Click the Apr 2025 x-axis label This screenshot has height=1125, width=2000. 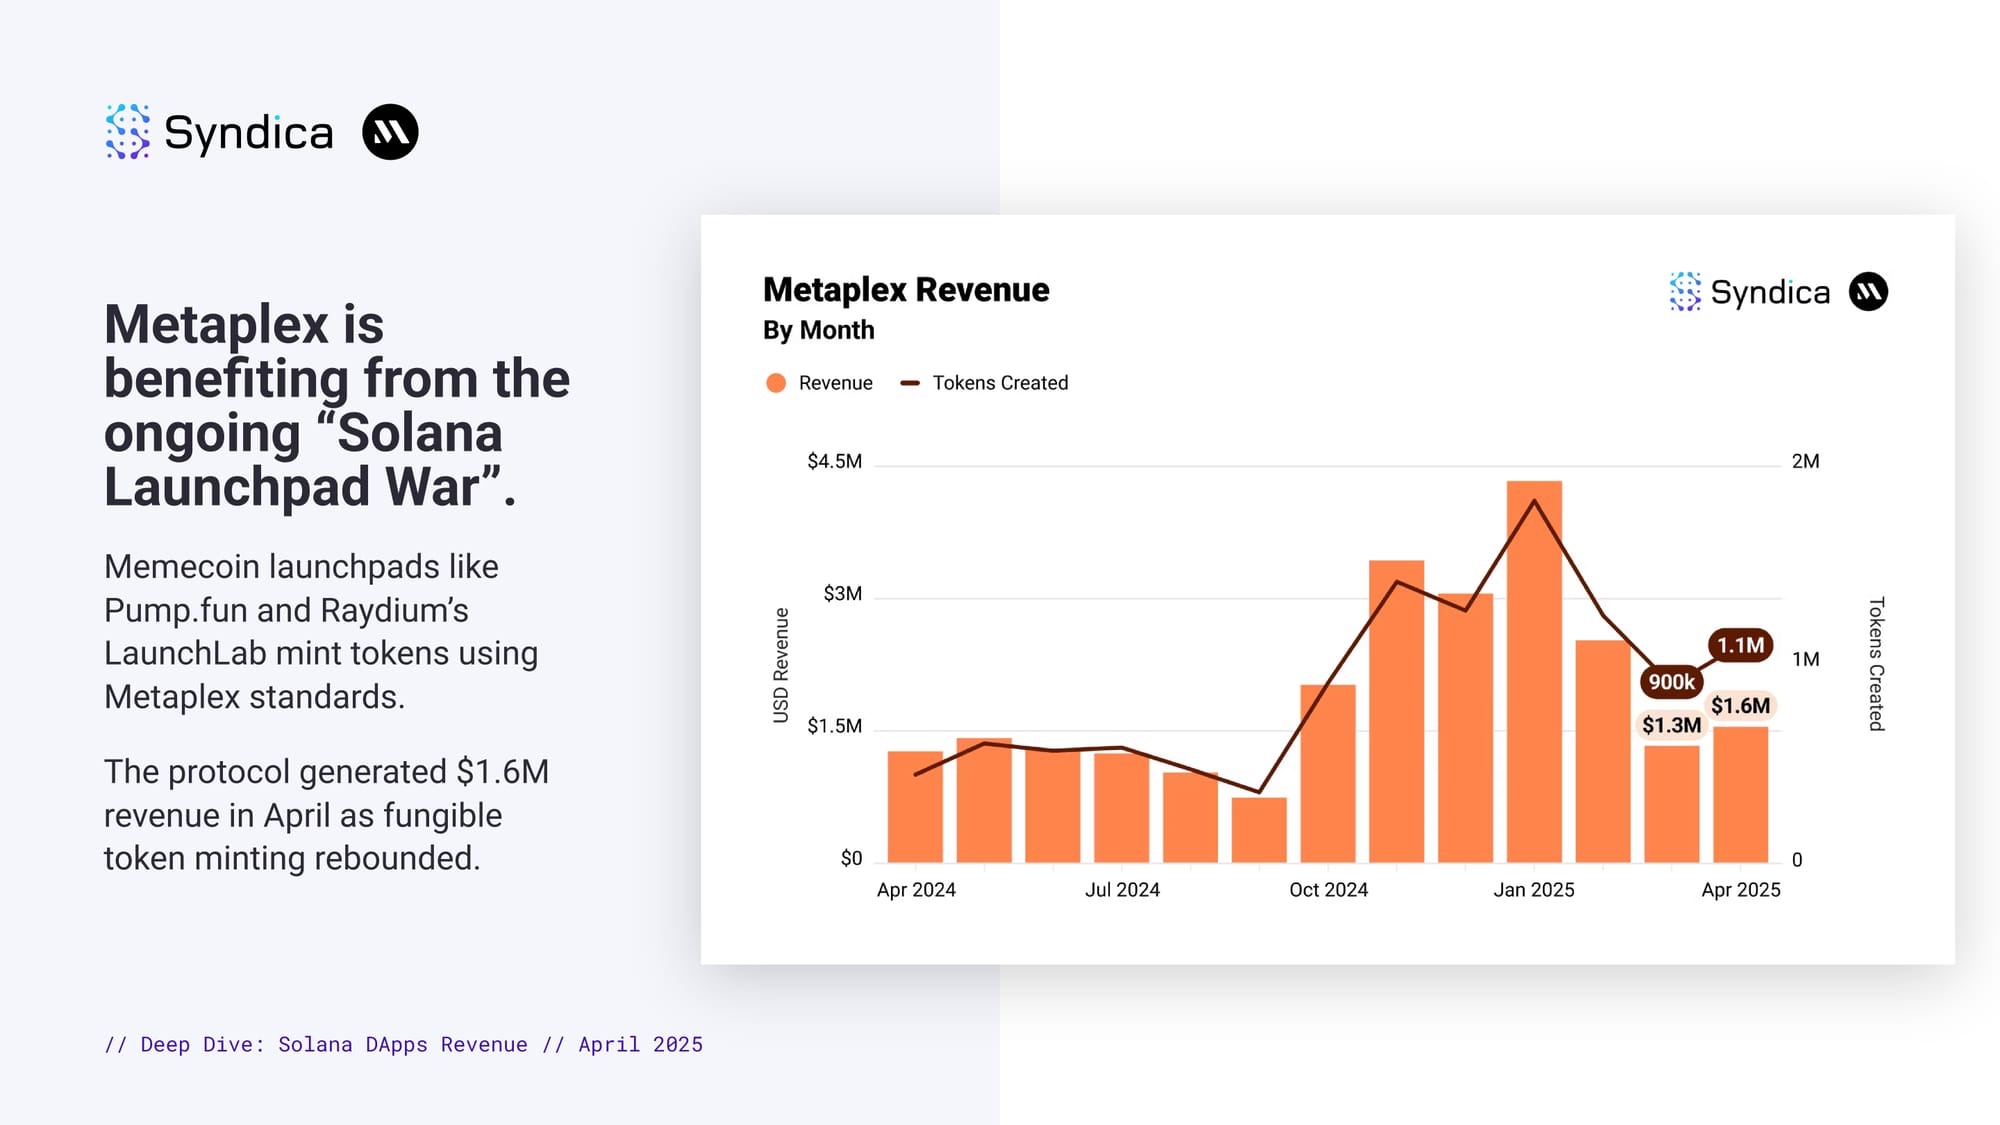click(1740, 890)
